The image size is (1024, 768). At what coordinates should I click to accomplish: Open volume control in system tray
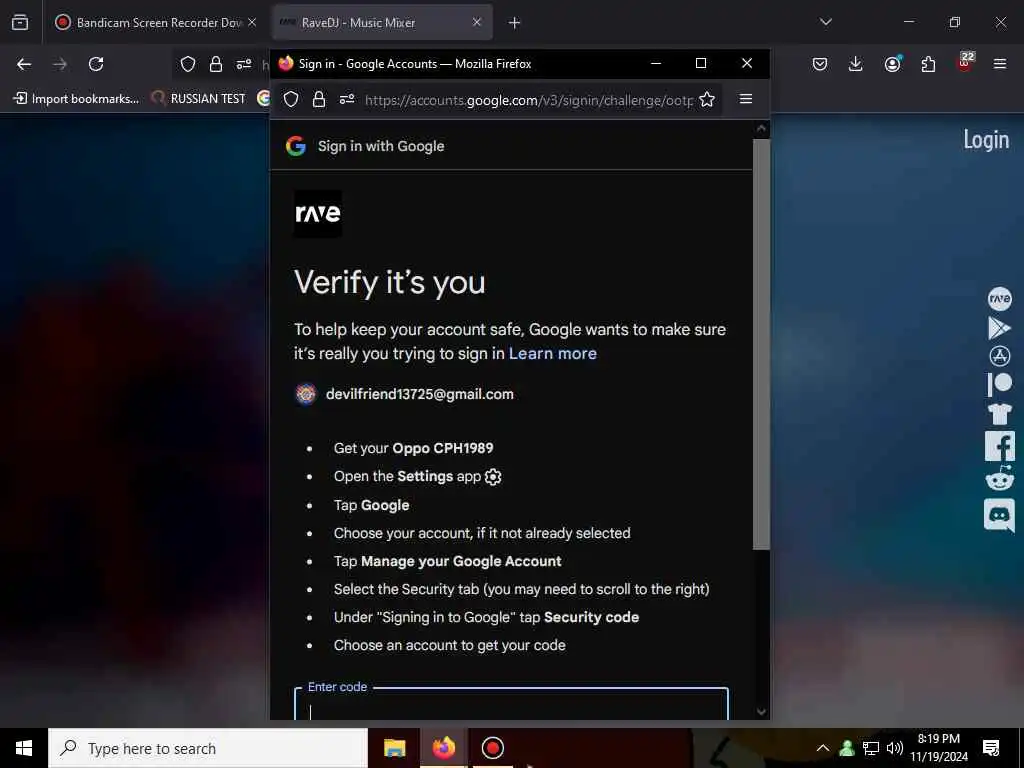coord(895,748)
